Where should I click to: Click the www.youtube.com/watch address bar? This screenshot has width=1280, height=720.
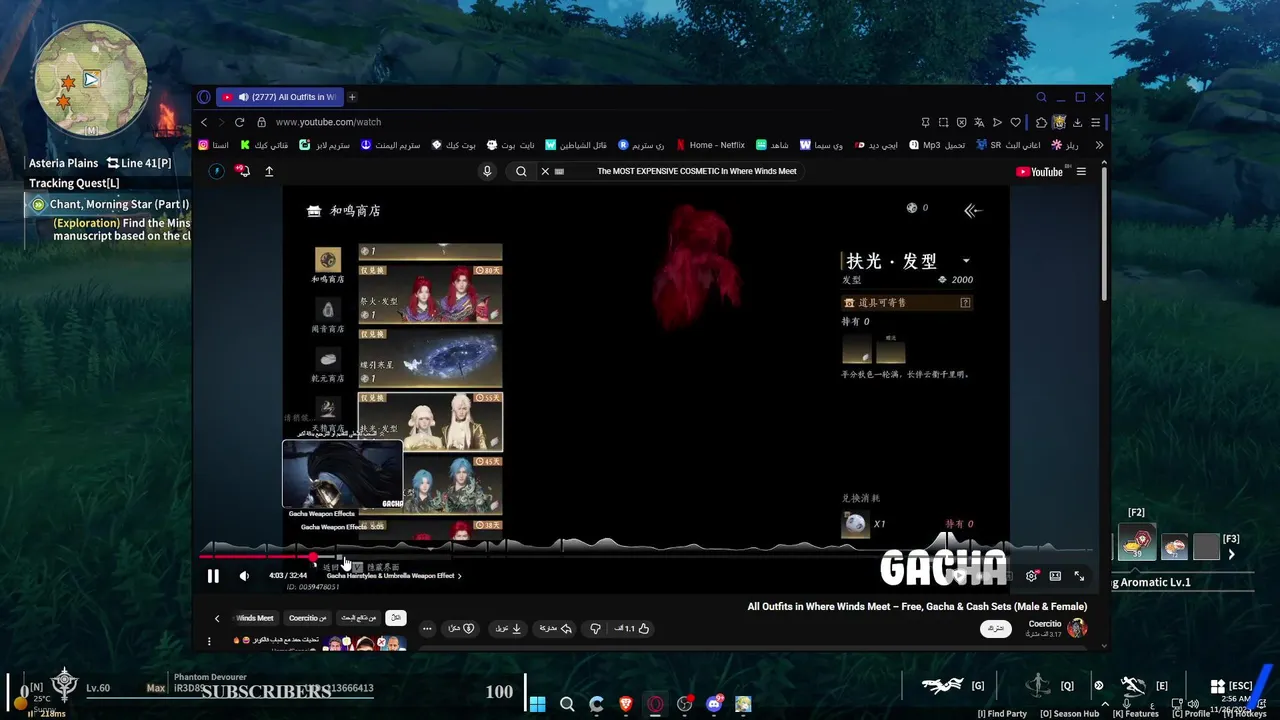coord(328,122)
